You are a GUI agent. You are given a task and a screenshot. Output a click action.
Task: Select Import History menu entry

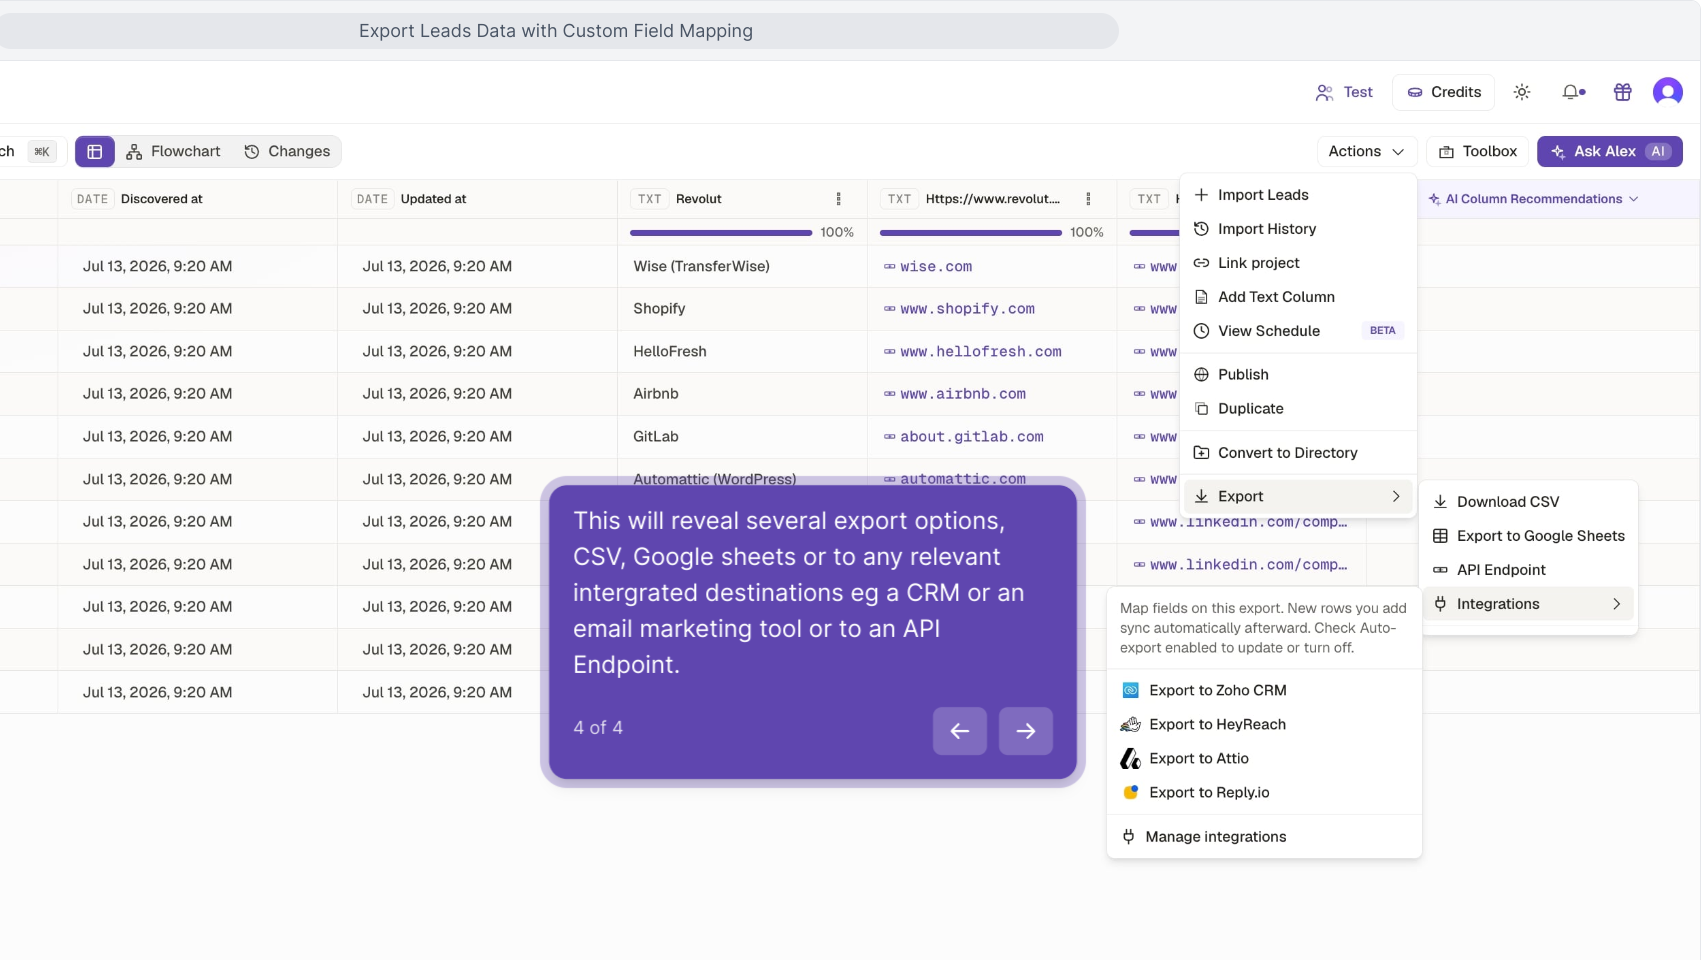tap(1299, 229)
